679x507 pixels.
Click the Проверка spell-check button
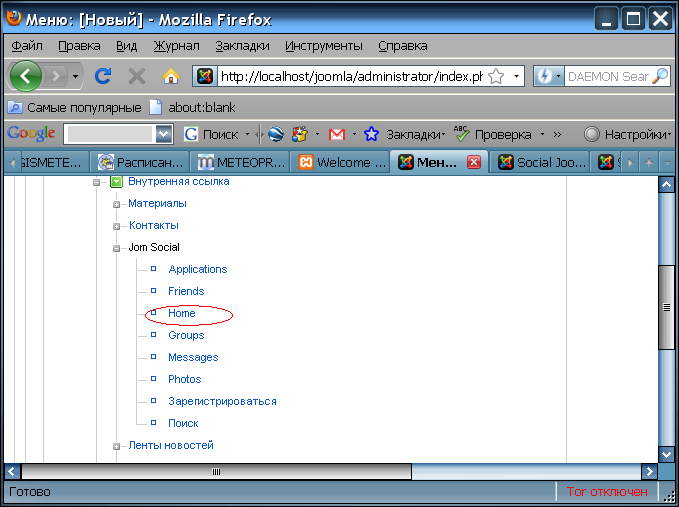click(x=493, y=134)
